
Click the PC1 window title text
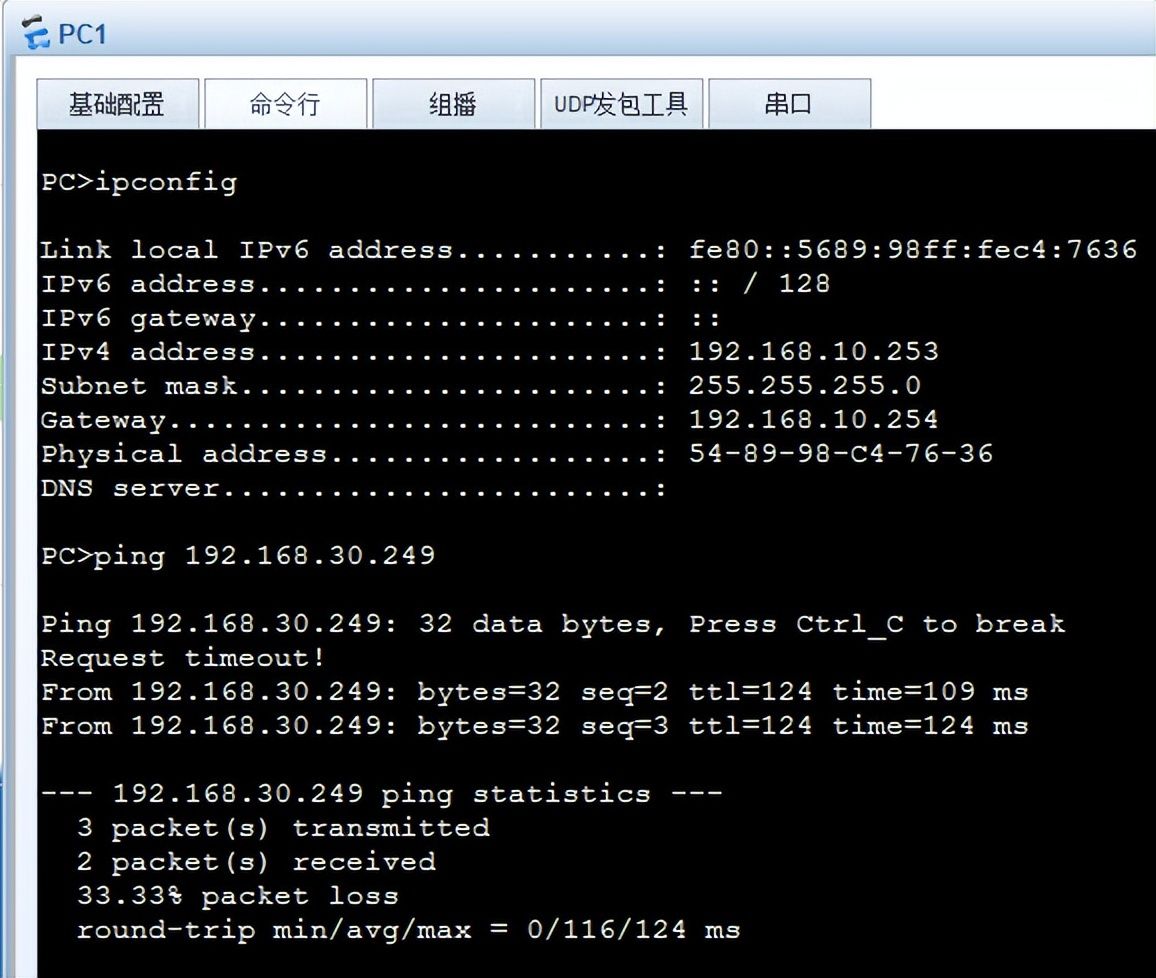(83, 34)
